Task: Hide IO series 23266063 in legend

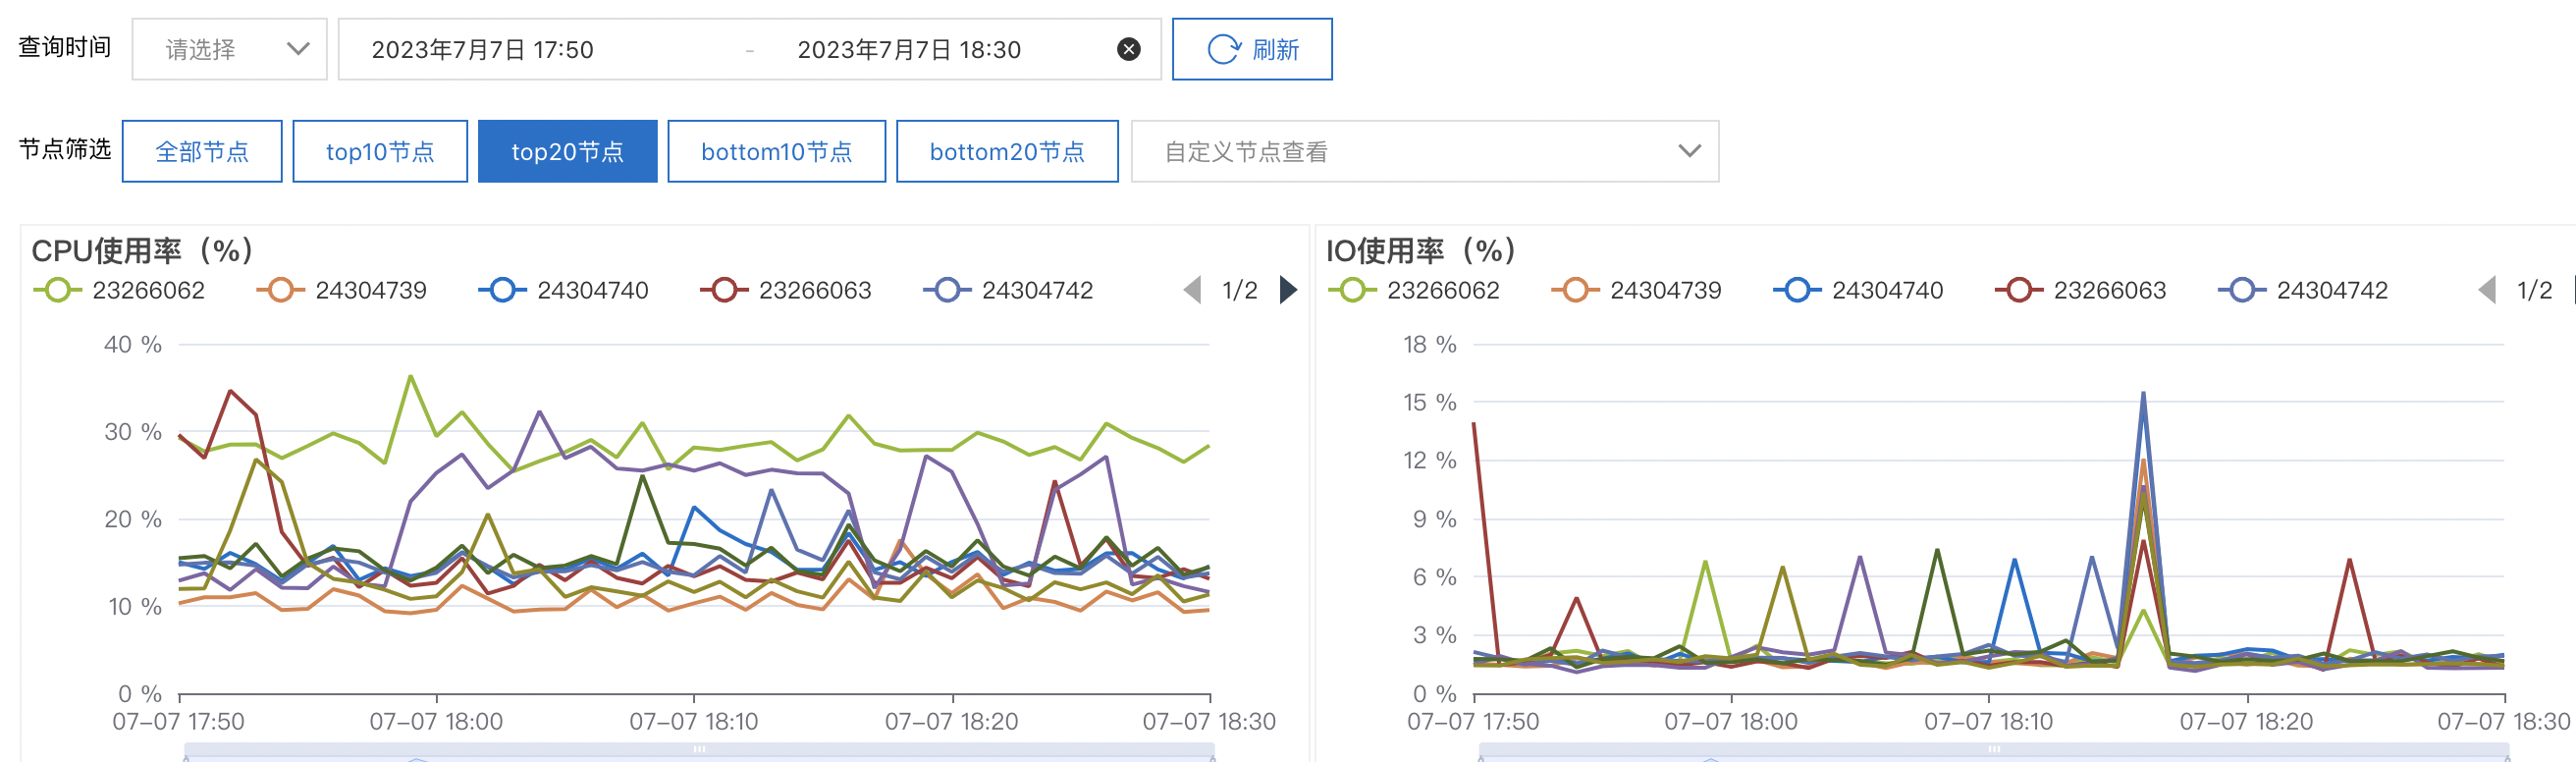Action: click(2080, 290)
